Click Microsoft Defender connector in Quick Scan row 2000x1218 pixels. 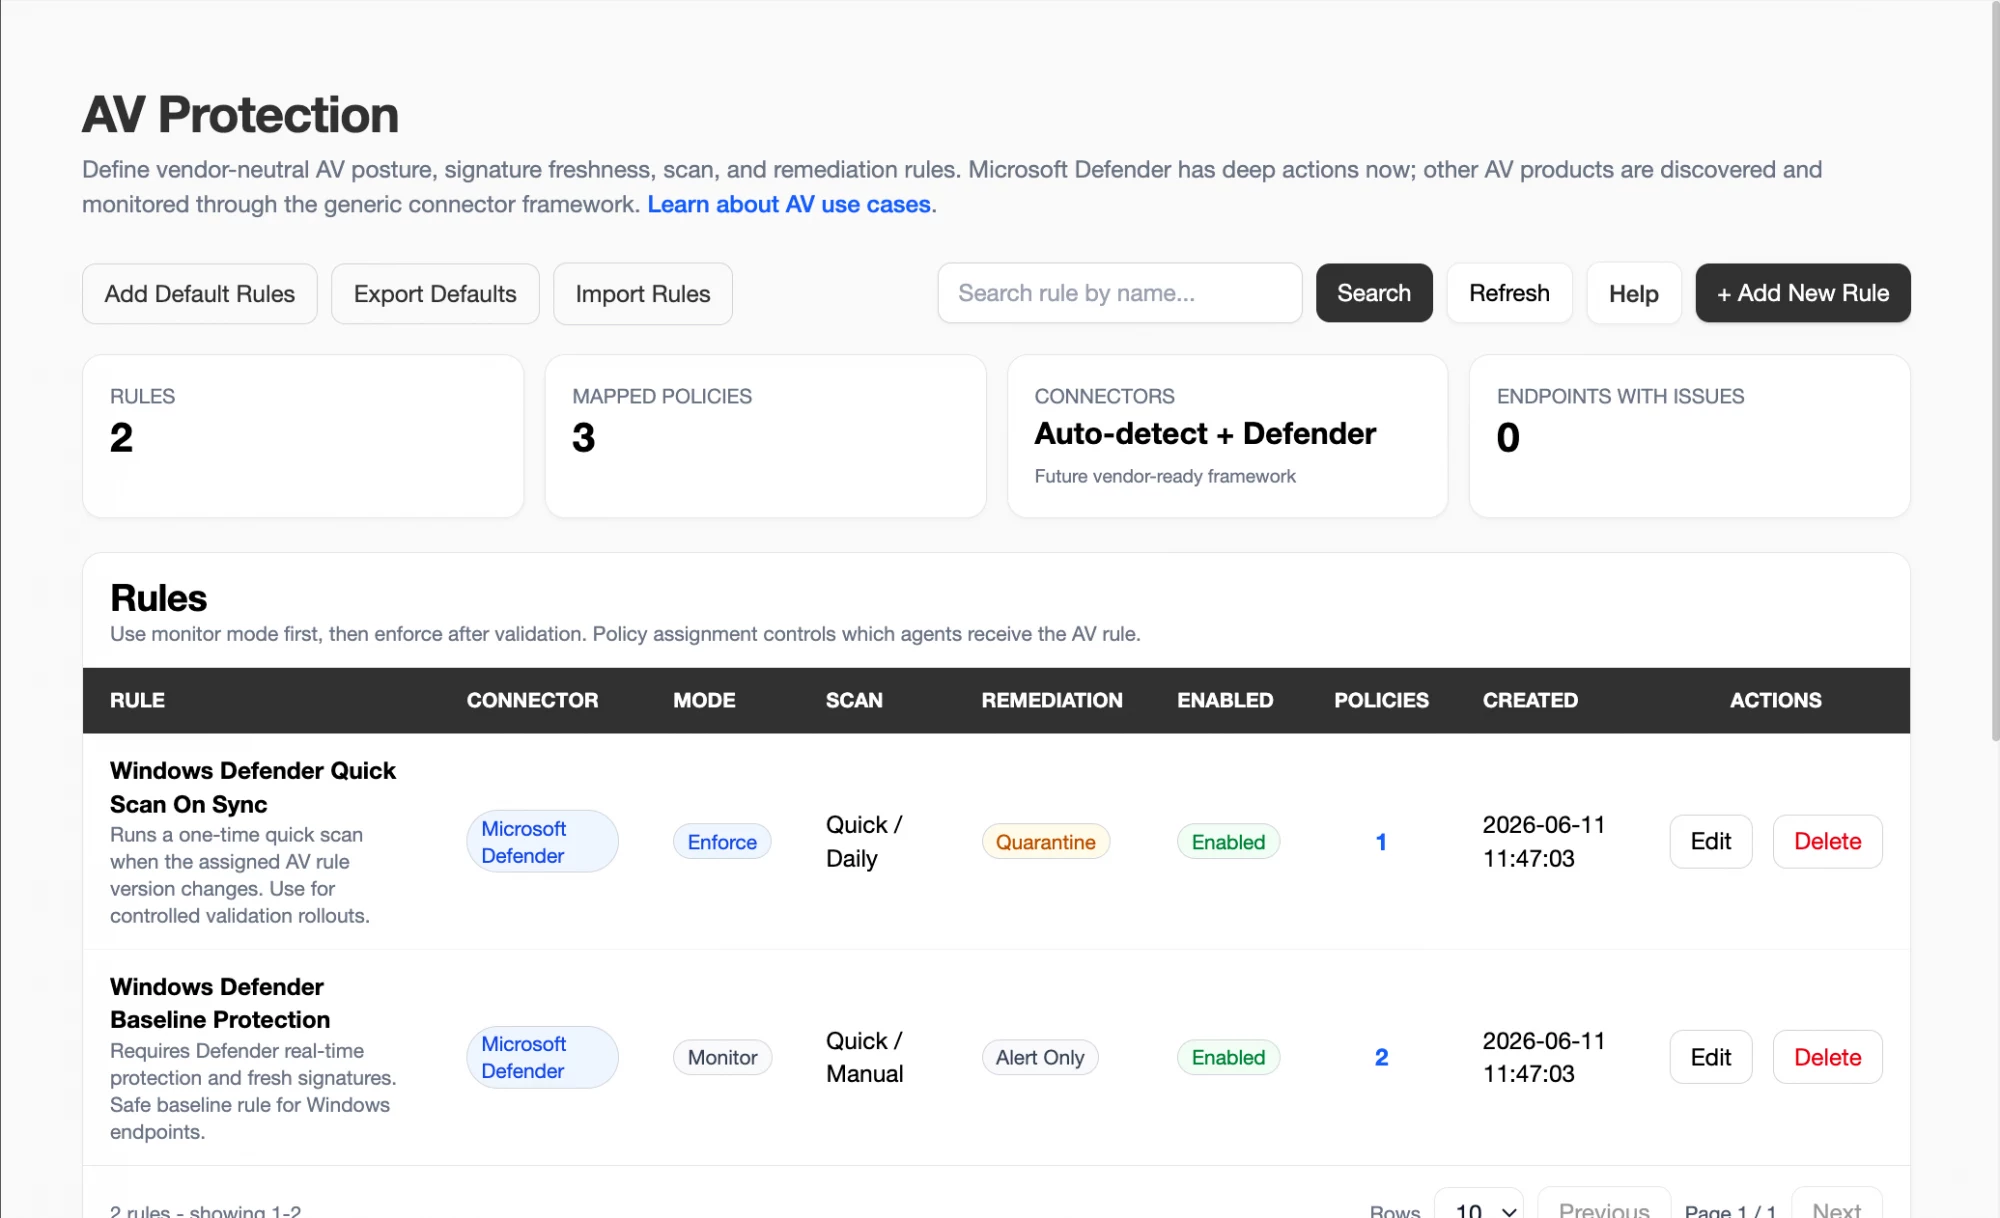tap(542, 842)
